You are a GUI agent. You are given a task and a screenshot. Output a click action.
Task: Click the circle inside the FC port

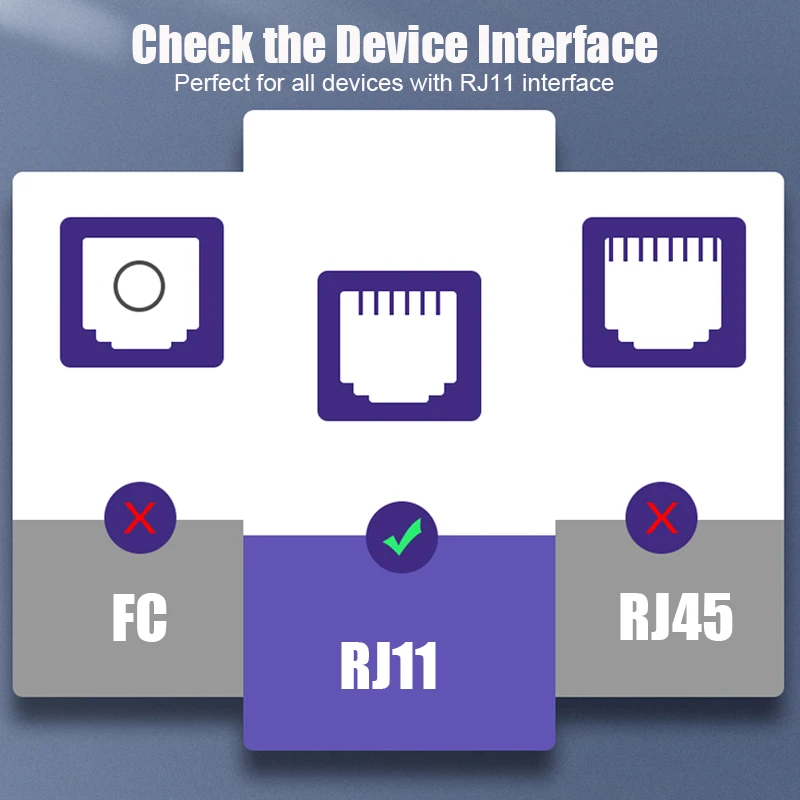[139, 286]
